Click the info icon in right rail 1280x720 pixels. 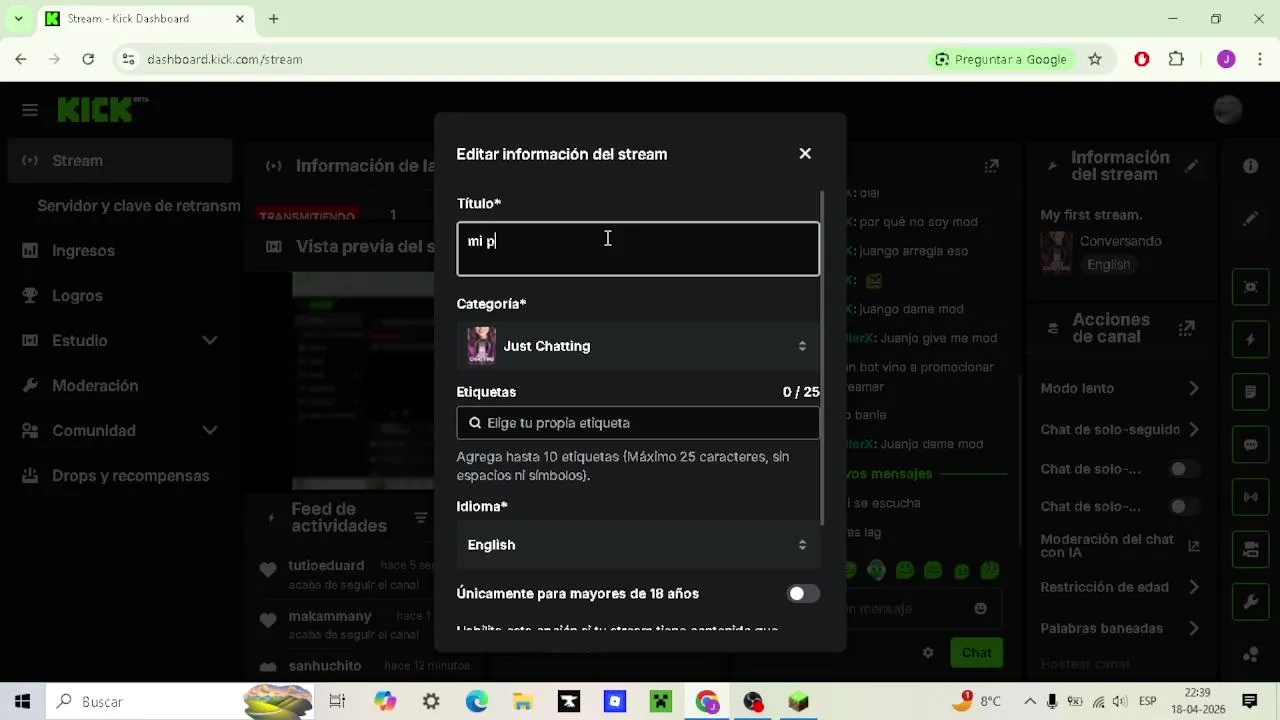[1250, 167]
